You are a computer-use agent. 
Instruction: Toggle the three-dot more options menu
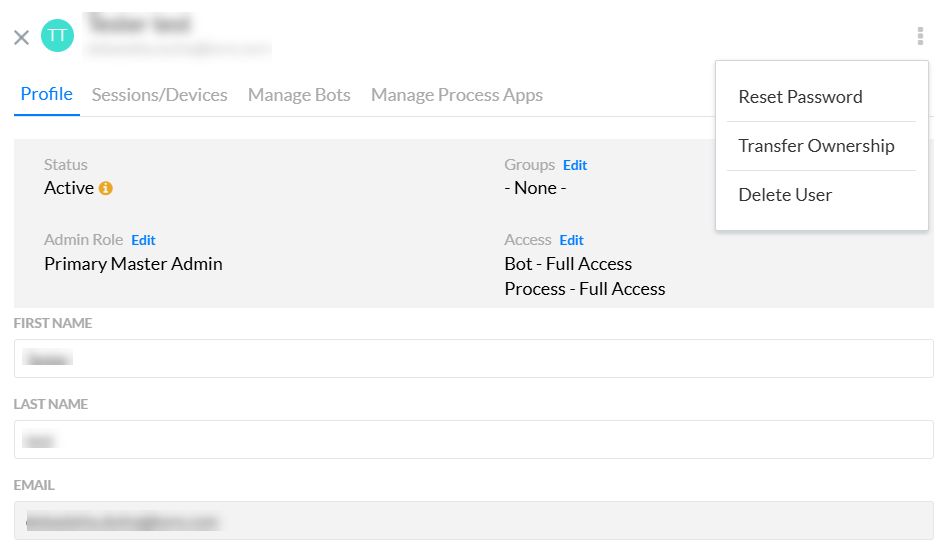919,37
